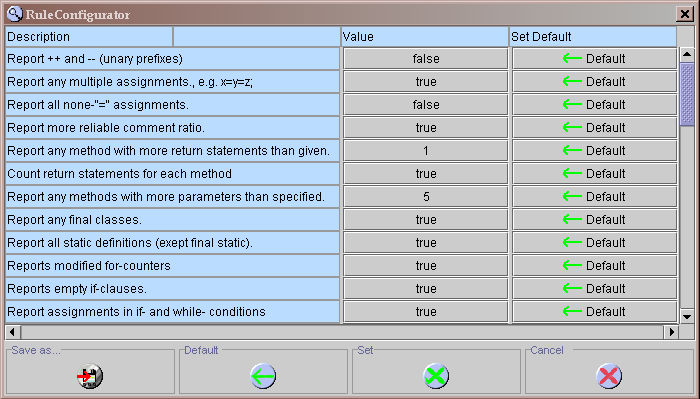Click the green X Set icon
The height and width of the screenshot is (399, 700).
[x=436, y=376]
